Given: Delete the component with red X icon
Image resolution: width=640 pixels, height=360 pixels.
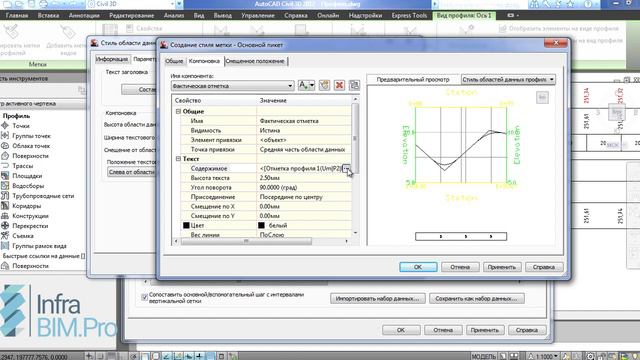Looking at the screenshot, I should (339, 85).
